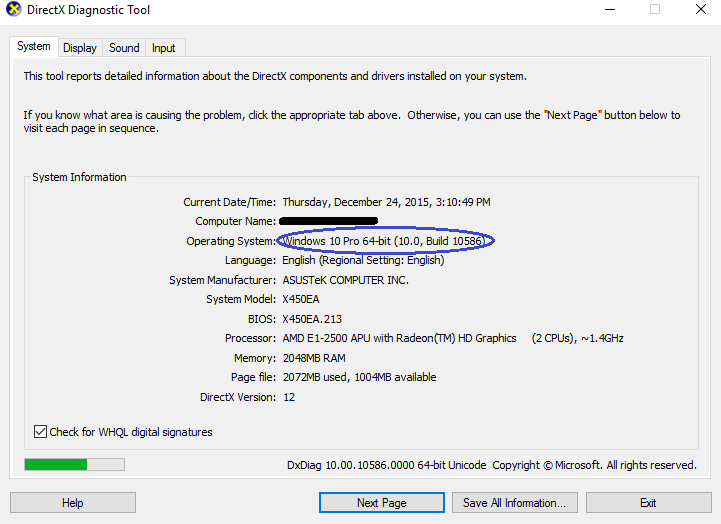
Task: Click the Computer Name label
Action: coord(235,221)
